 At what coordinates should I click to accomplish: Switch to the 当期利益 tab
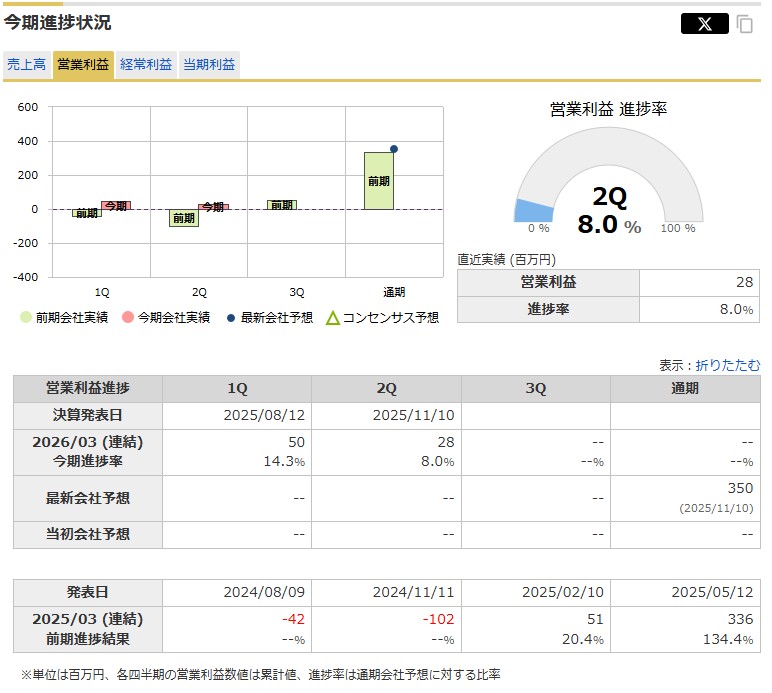click(x=209, y=64)
